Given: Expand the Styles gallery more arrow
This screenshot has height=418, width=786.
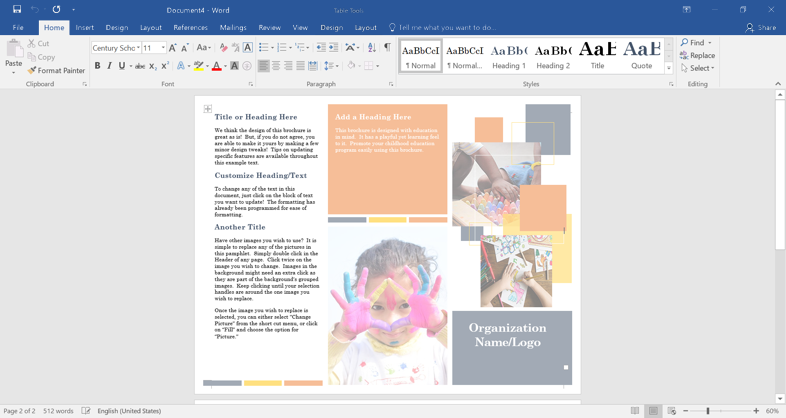Looking at the screenshot, I should click(x=669, y=69).
